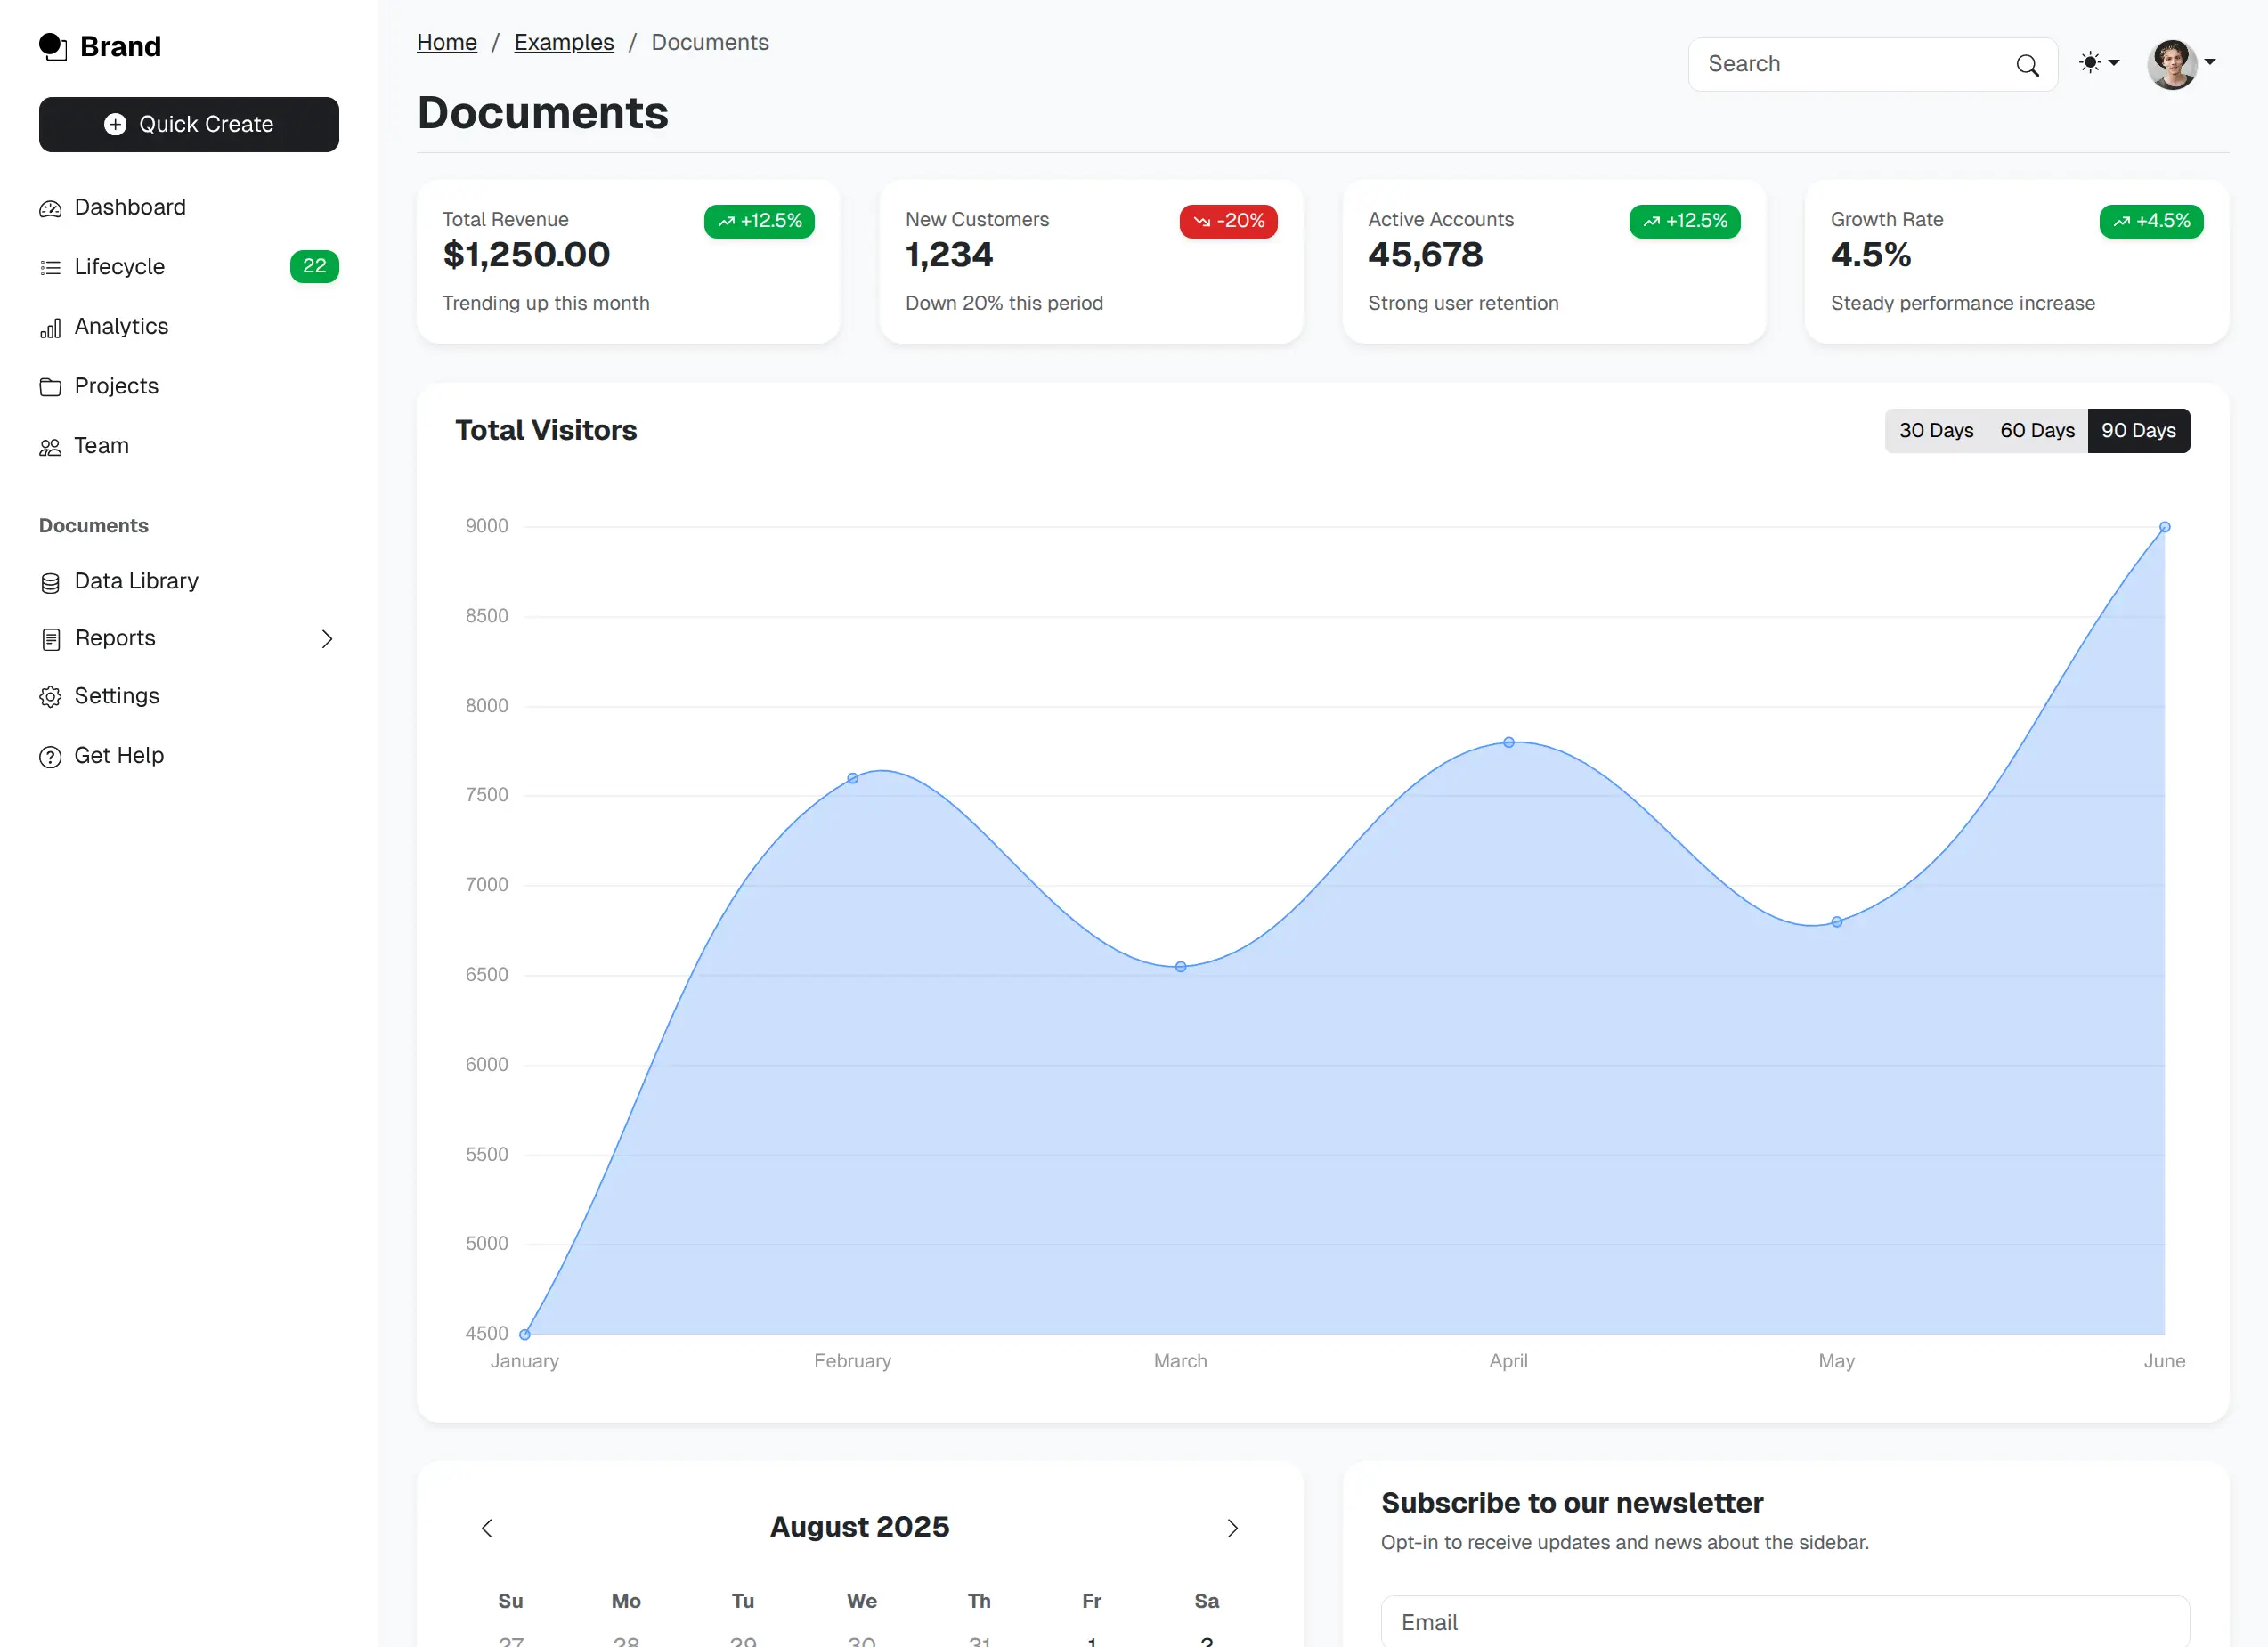Click the search magnifier icon
Image resolution: width=2268 pixels, height=1647 pixels.
tap(2027, 65)
